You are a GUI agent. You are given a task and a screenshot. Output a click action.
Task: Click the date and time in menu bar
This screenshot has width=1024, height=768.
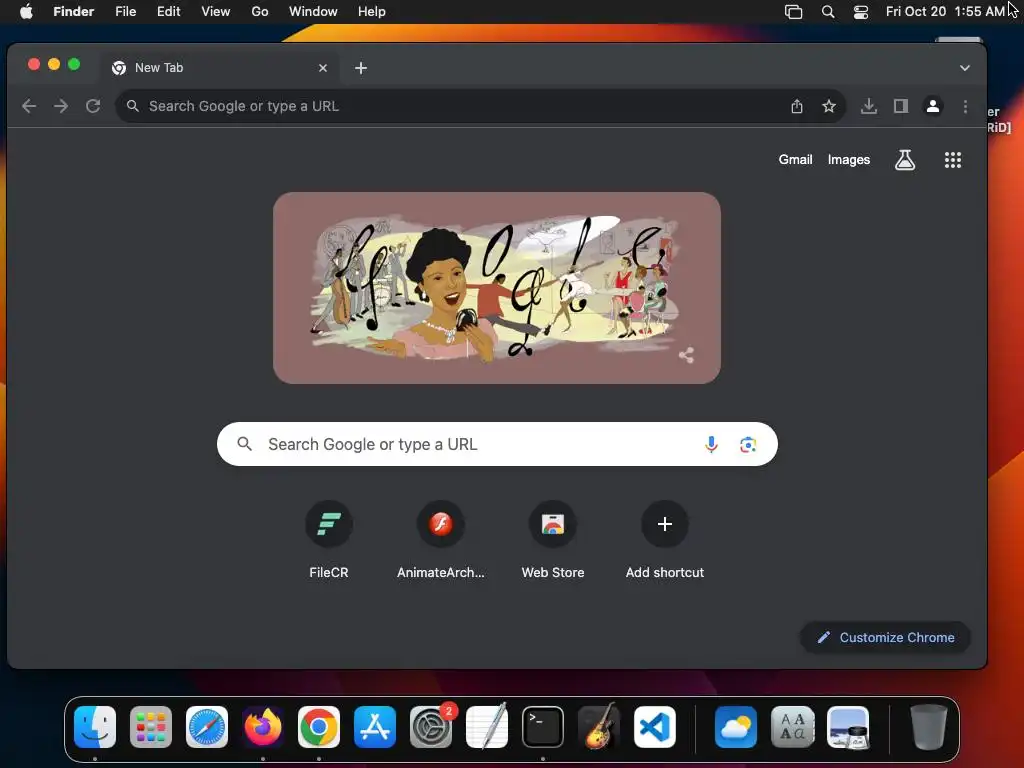(945, 12)
